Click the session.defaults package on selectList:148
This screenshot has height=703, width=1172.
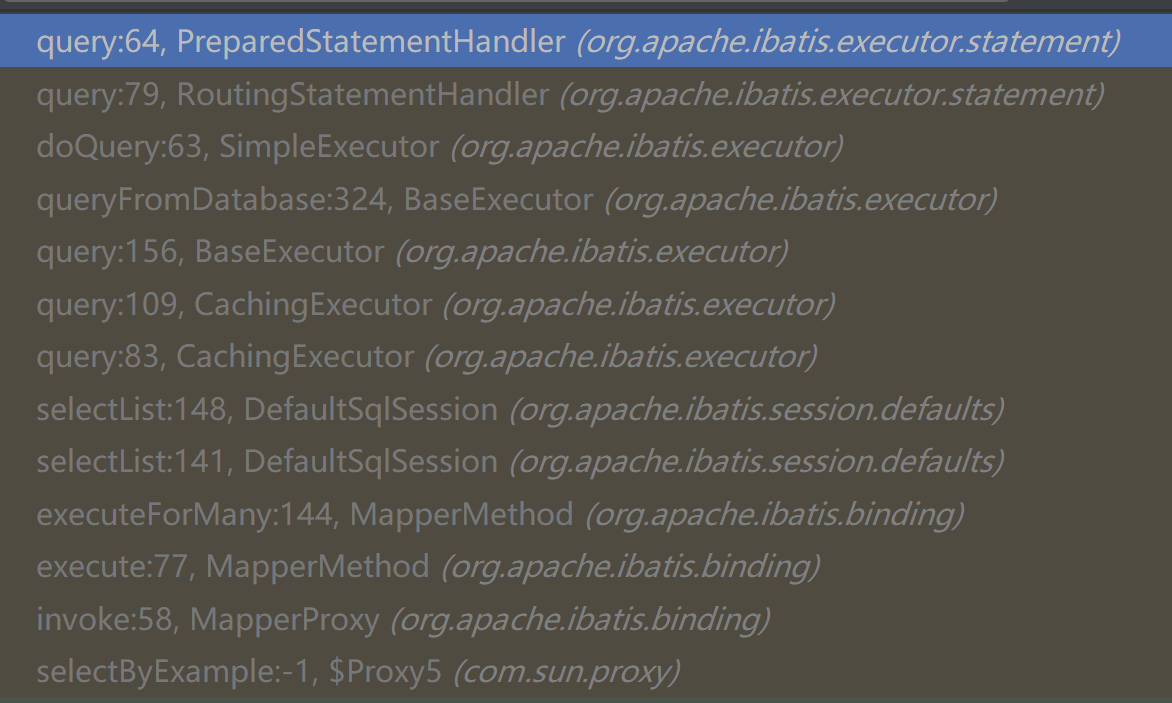pos(756,409)
